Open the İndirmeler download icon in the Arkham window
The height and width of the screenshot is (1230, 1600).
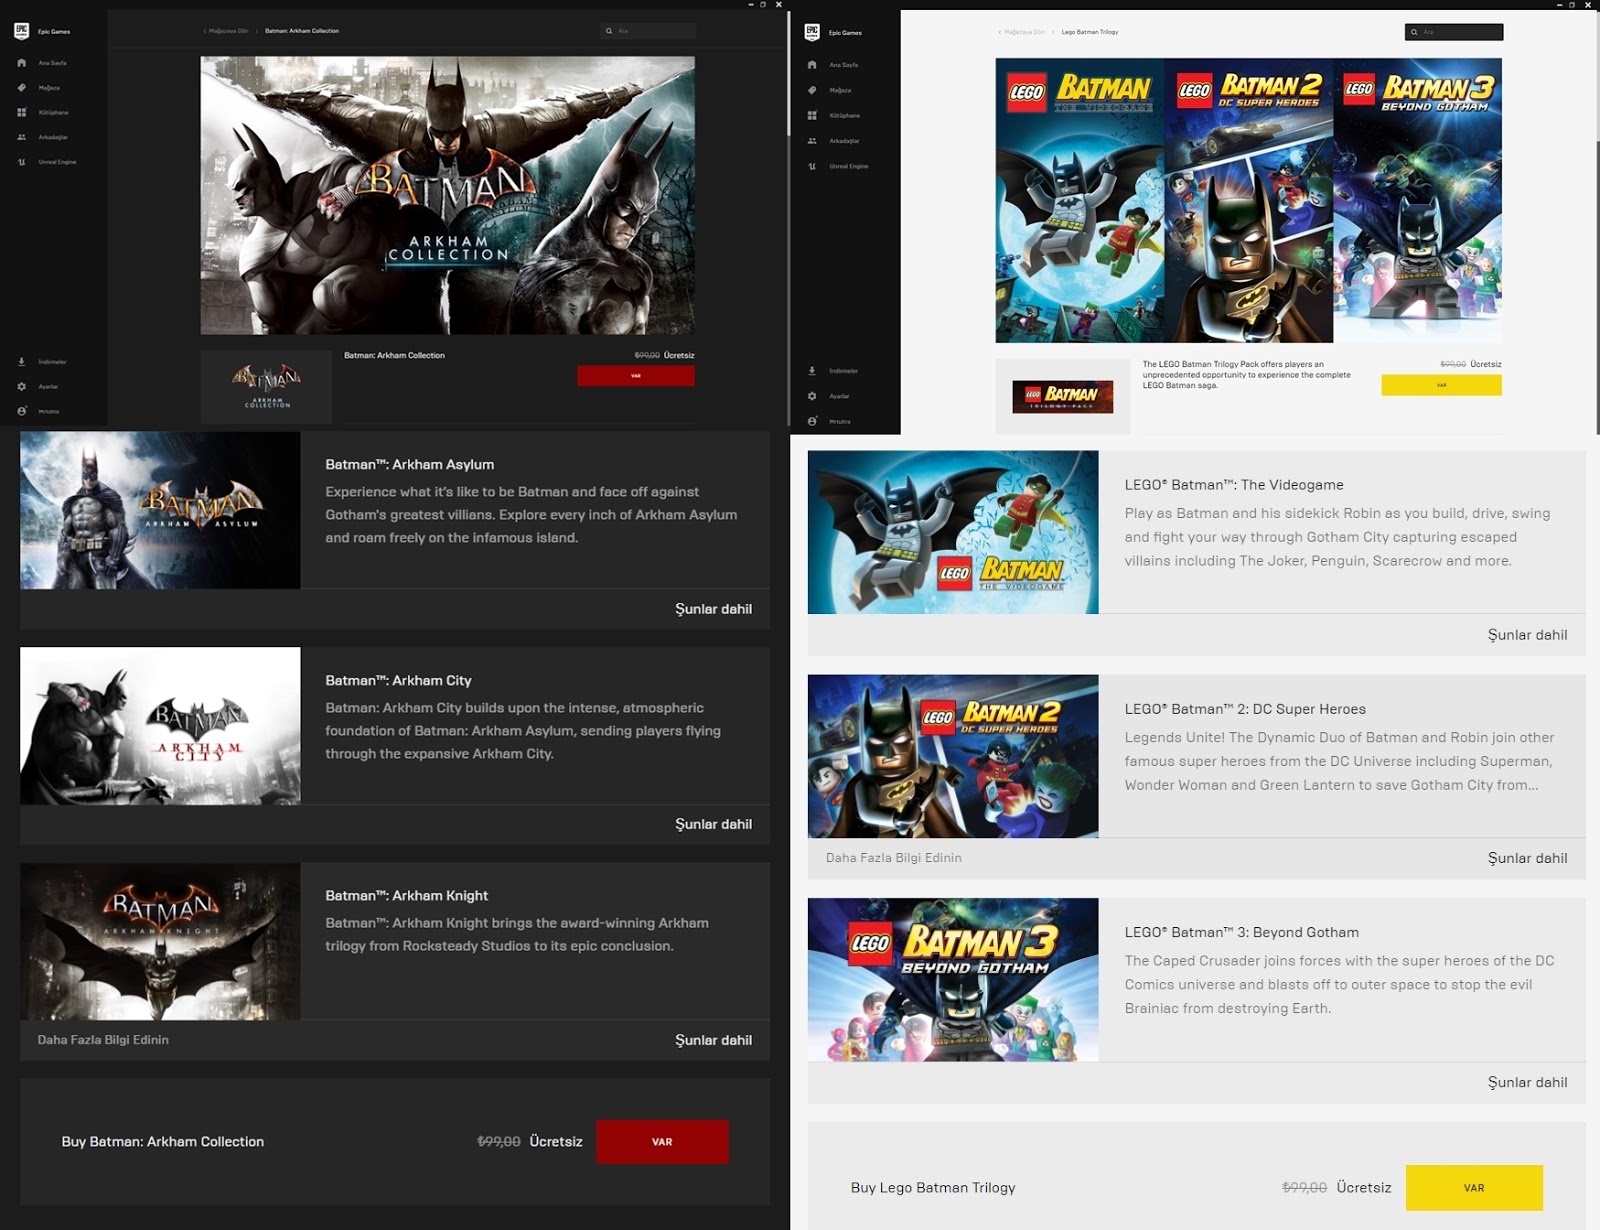pyautogui.click(x=22, y=362)
